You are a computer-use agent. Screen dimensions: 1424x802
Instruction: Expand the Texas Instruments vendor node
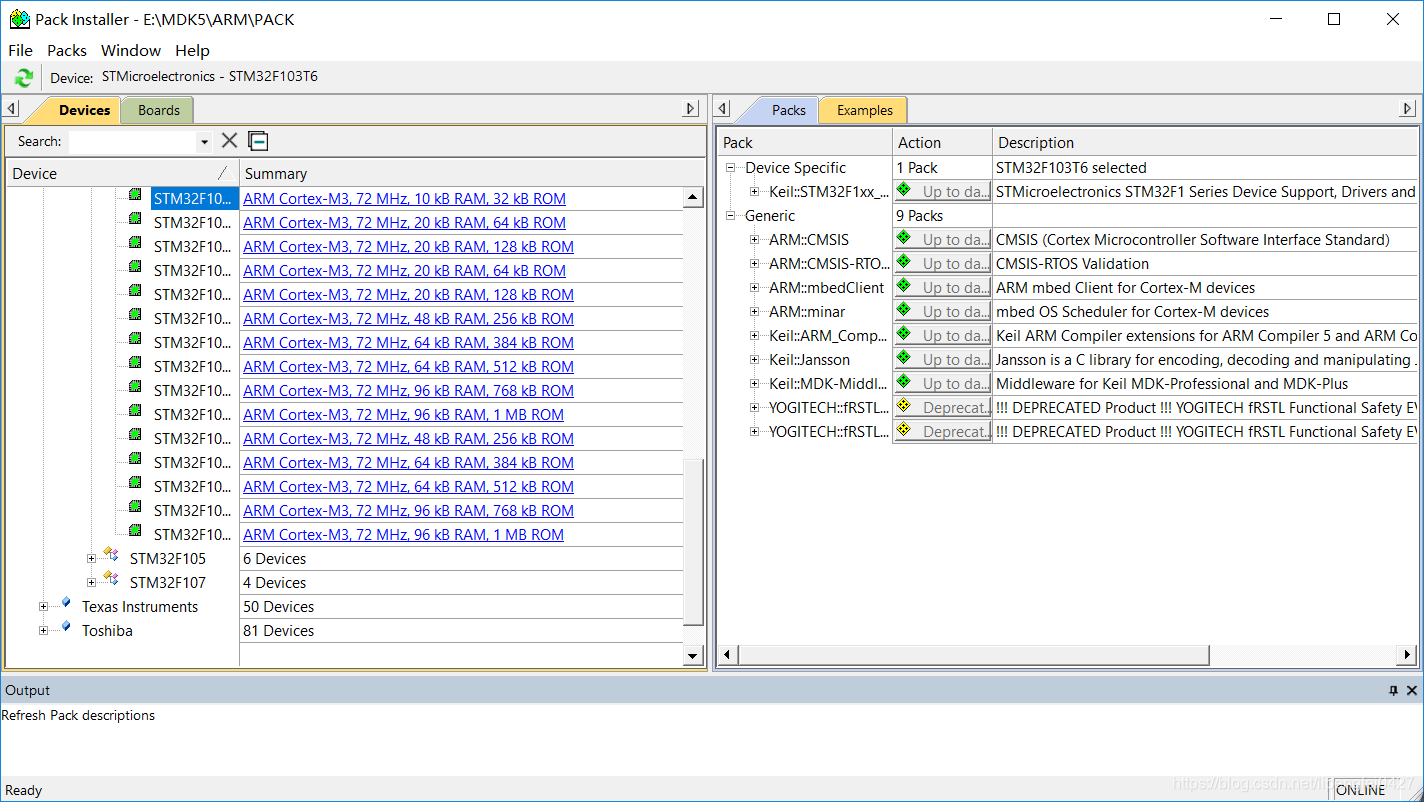pos(43,607)
